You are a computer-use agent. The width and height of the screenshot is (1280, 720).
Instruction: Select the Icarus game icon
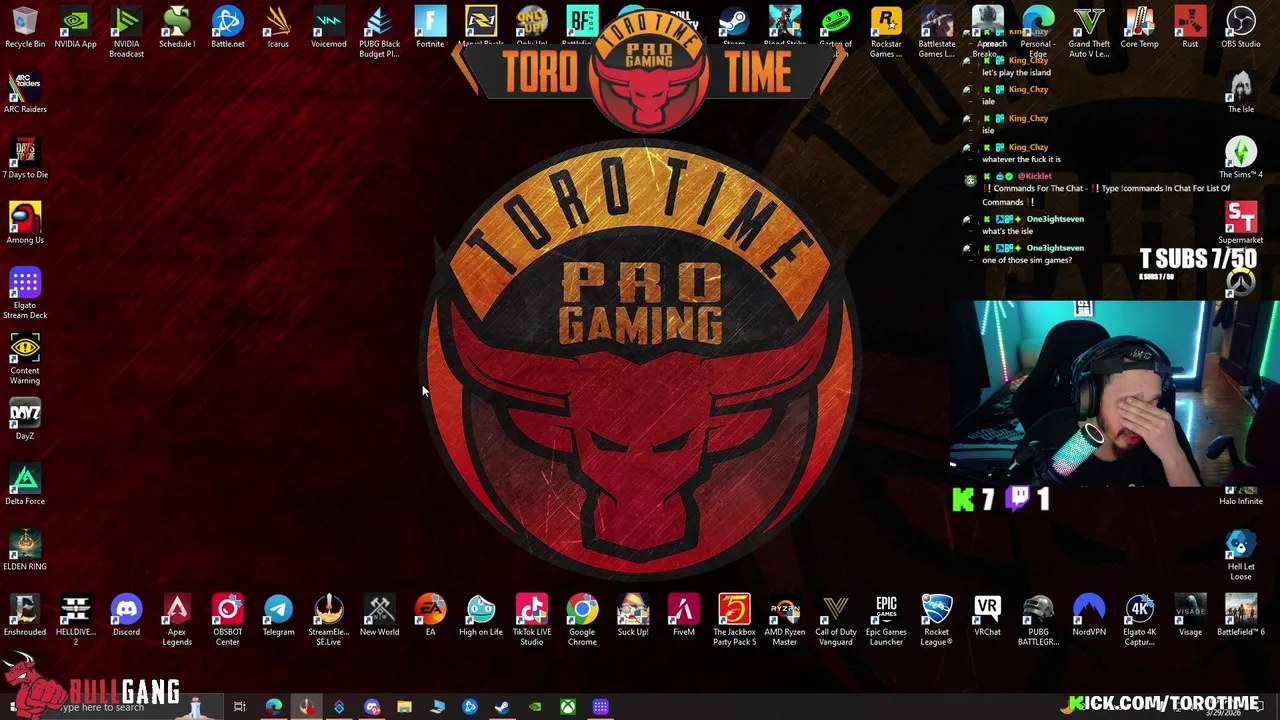tap(278, 28)
